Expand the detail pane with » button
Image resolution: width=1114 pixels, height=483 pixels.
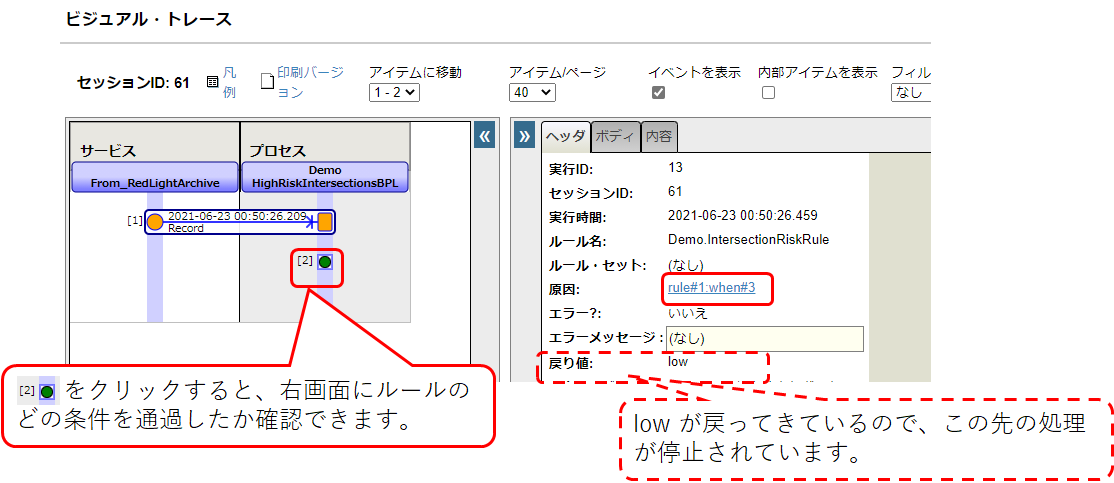(525, 137)
